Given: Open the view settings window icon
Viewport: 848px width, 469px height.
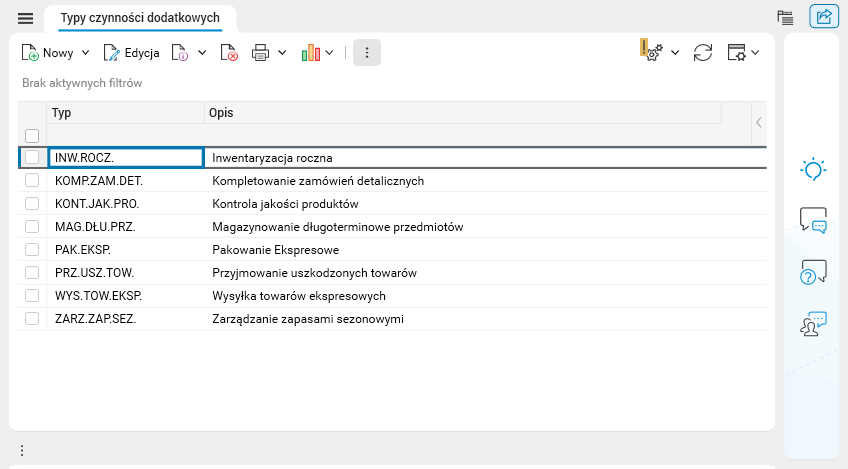Looking at the screenshot, I should point(737,52).
